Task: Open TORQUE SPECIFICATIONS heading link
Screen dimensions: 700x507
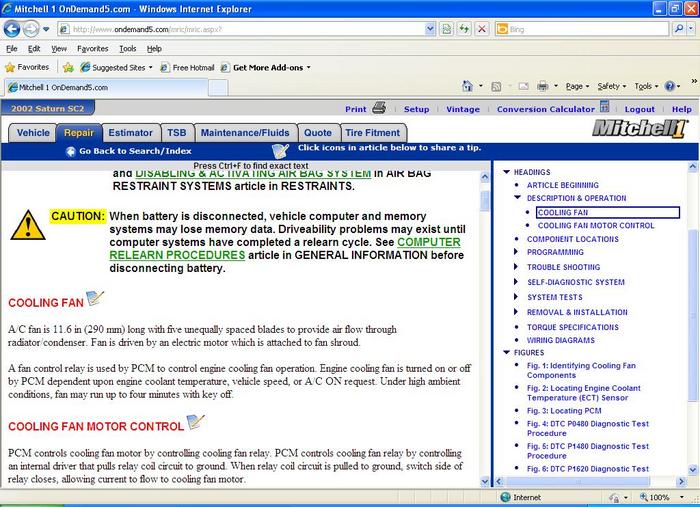Action: pos(573,327)
